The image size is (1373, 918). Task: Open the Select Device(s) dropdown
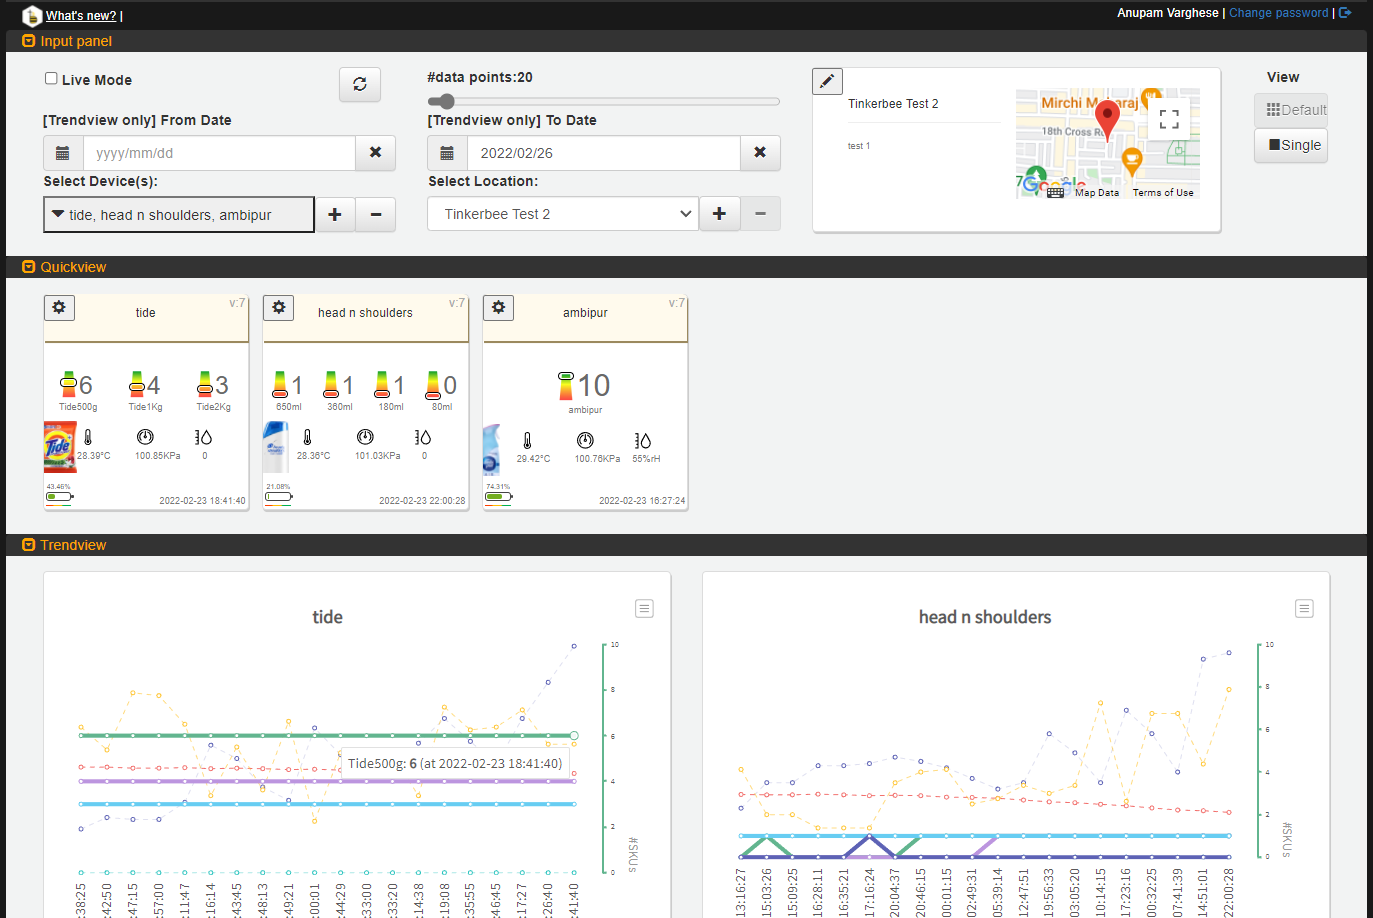coord(178,213)
